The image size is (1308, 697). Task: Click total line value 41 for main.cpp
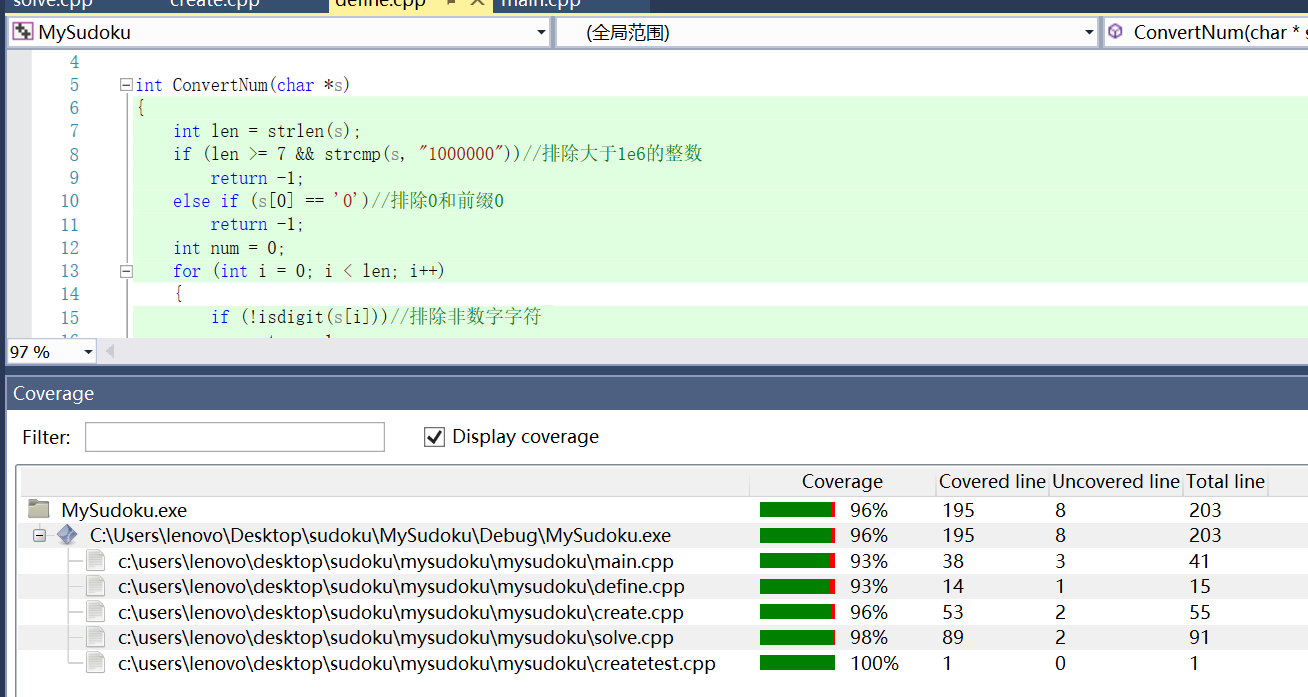coord(1199,561)
